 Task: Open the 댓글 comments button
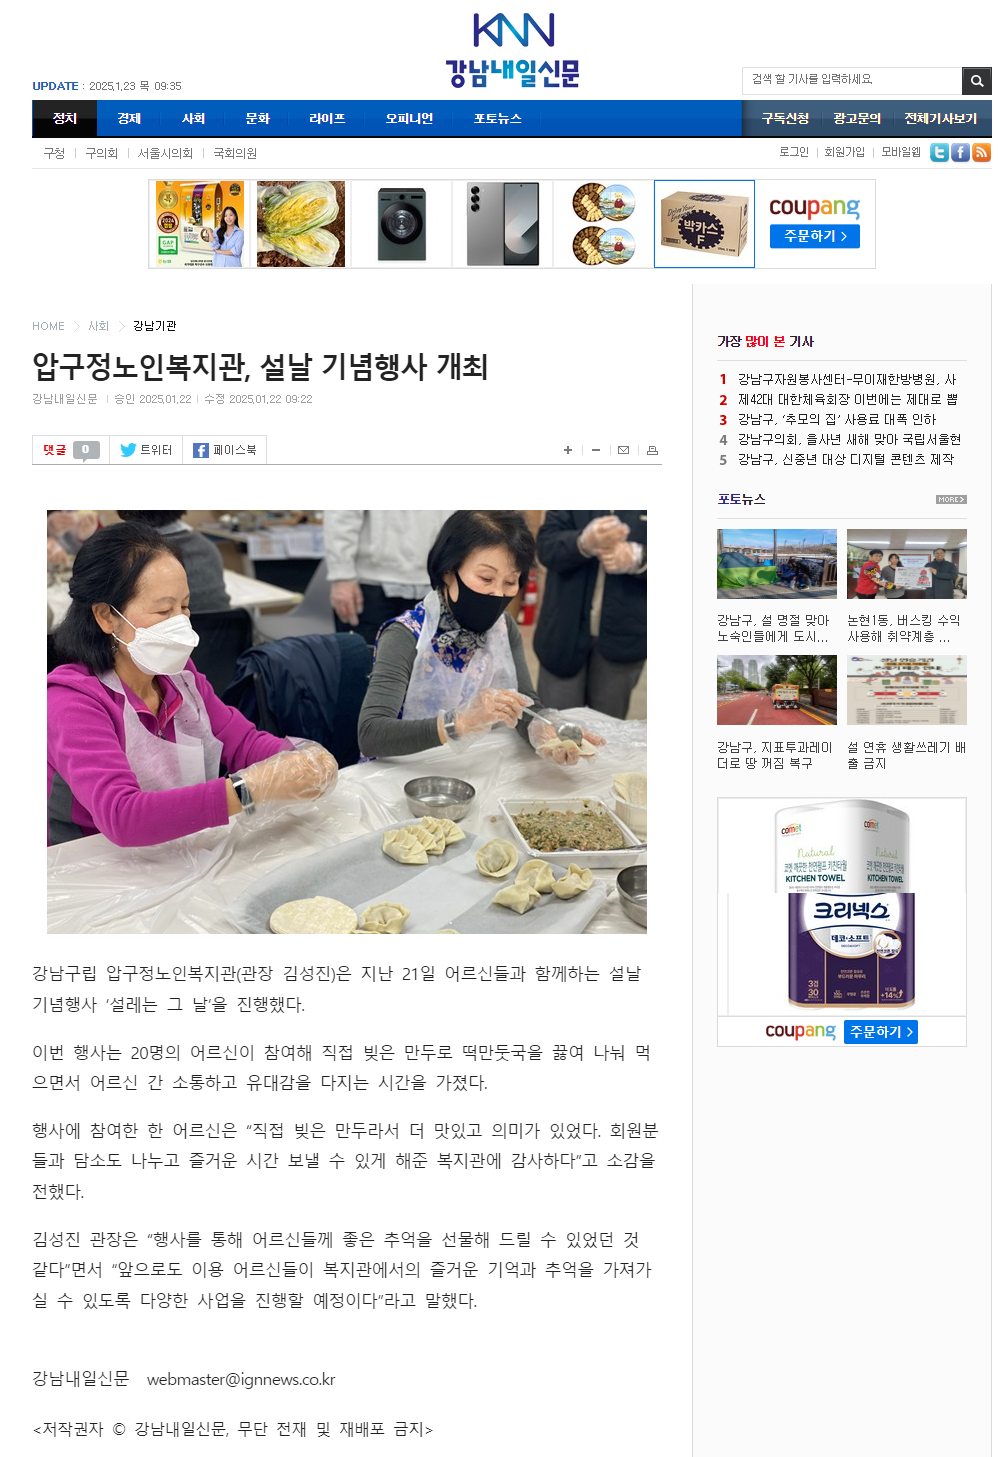click(71, 450)
